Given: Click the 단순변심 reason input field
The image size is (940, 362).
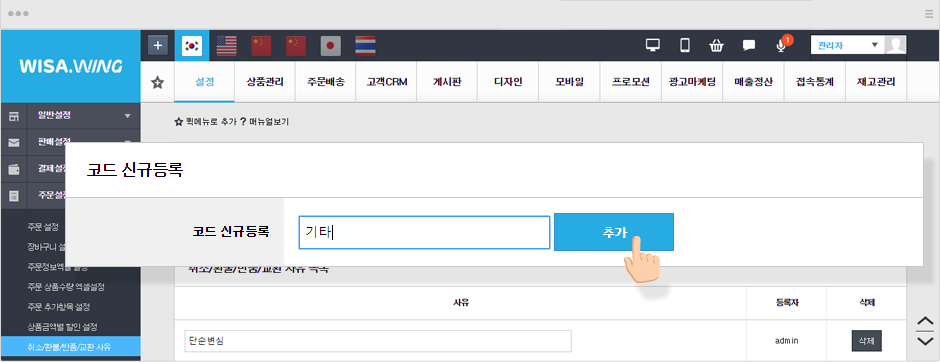Looking at the screenshot, I should (x=378, y=340).
